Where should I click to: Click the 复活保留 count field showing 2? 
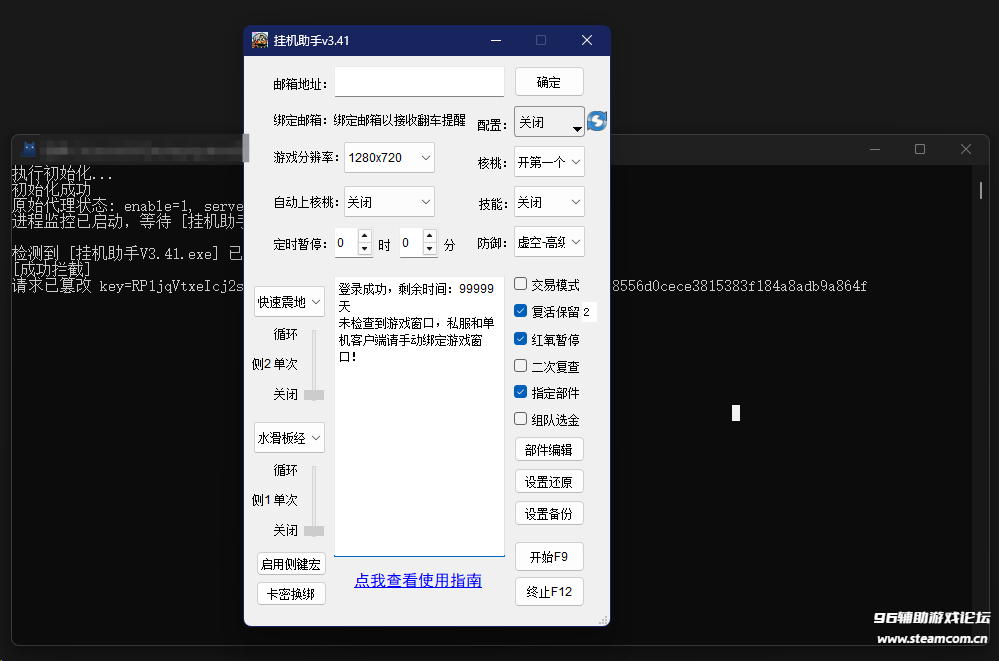tap(589, 312)
